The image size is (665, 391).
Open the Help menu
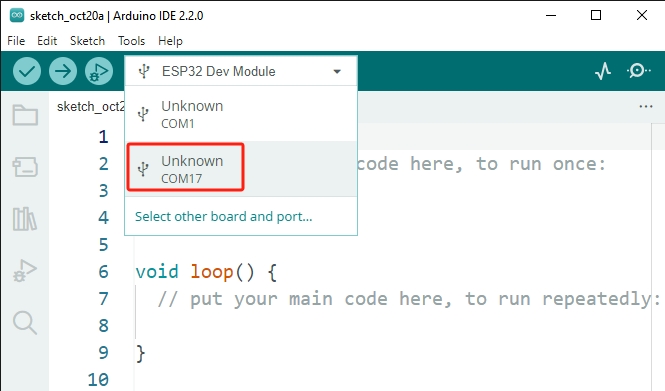click(170, 41)
